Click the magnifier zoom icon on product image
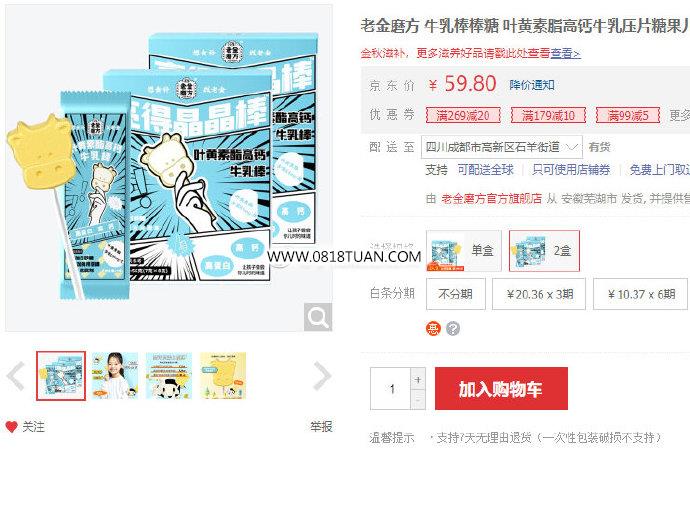The image size is (690, 515). pos(318,316)
